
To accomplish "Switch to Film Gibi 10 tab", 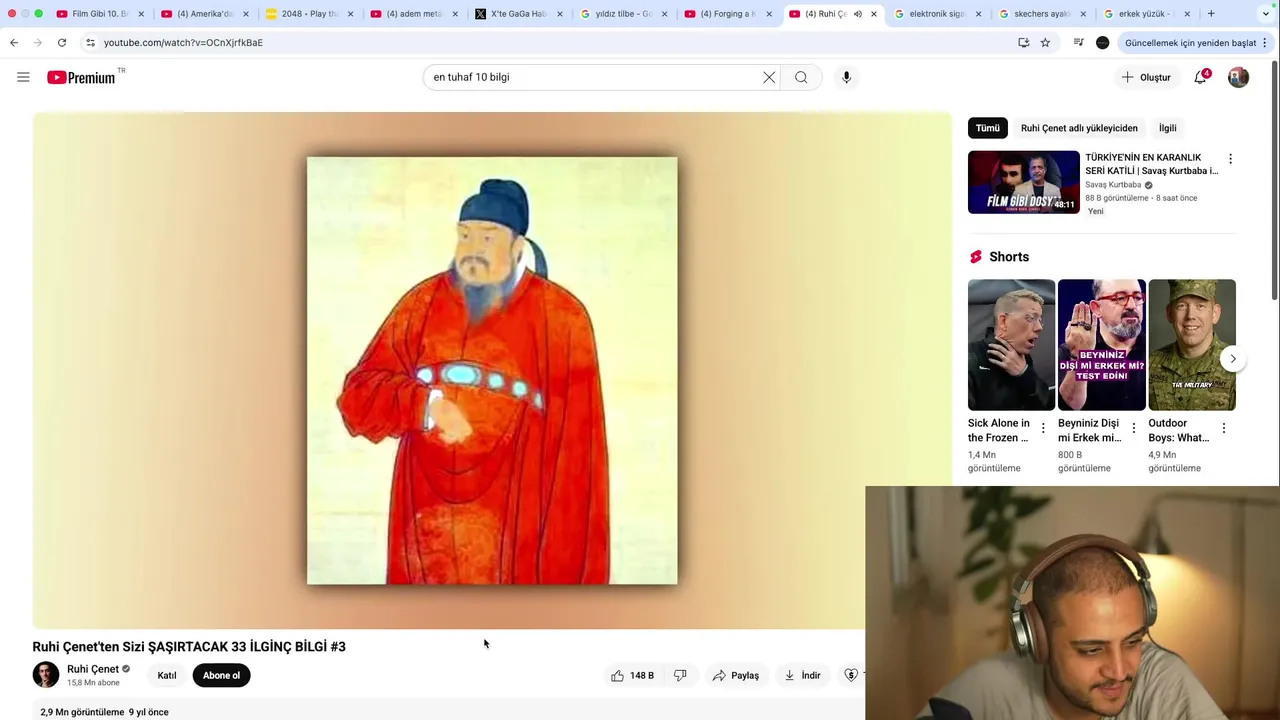I will [x=100, y=14].
